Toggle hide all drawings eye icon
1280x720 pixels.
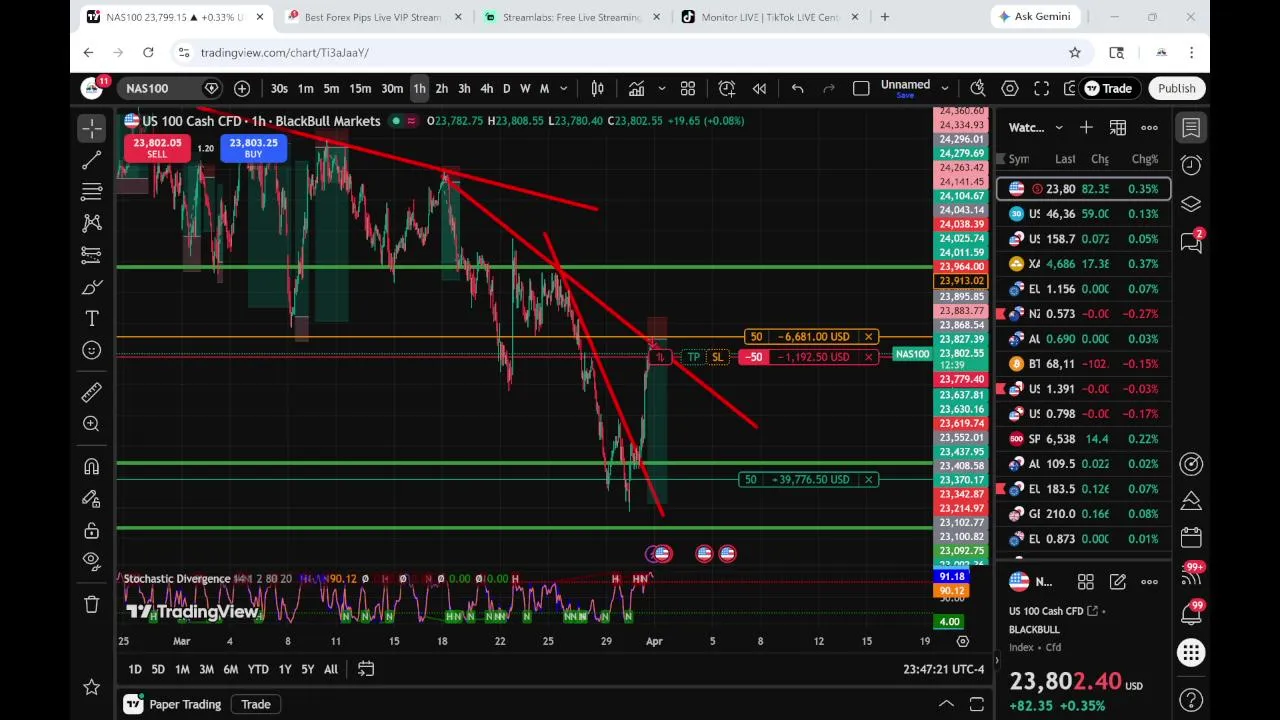click(x=92, y=560)
